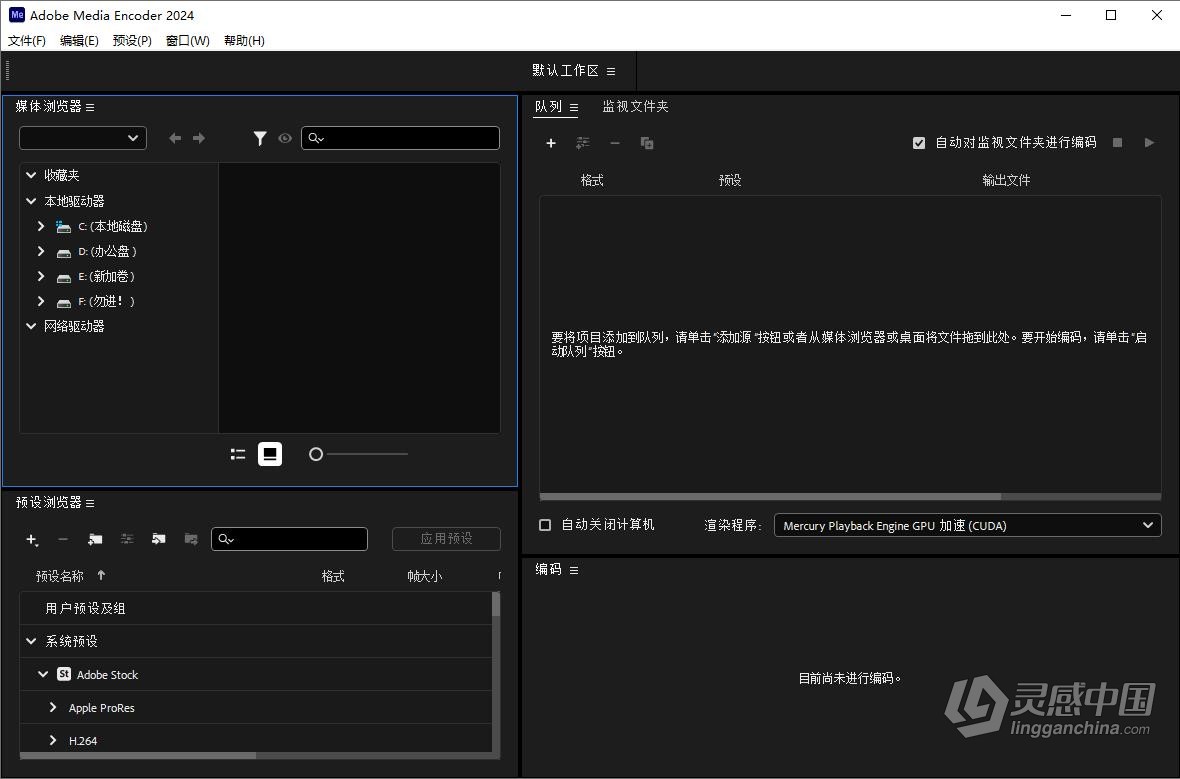Click the Preset Browser search field
The height and width of the screenshot is (779, 1180).
tap(289, 539)
